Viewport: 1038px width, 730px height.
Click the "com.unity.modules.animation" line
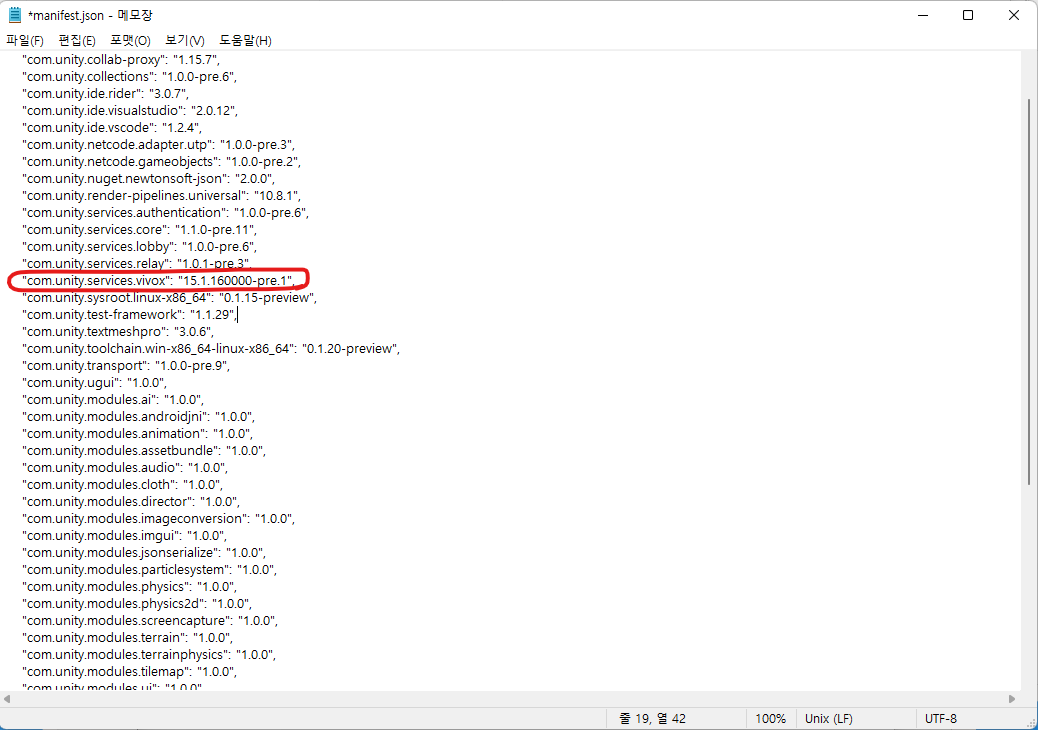point(138,433)
